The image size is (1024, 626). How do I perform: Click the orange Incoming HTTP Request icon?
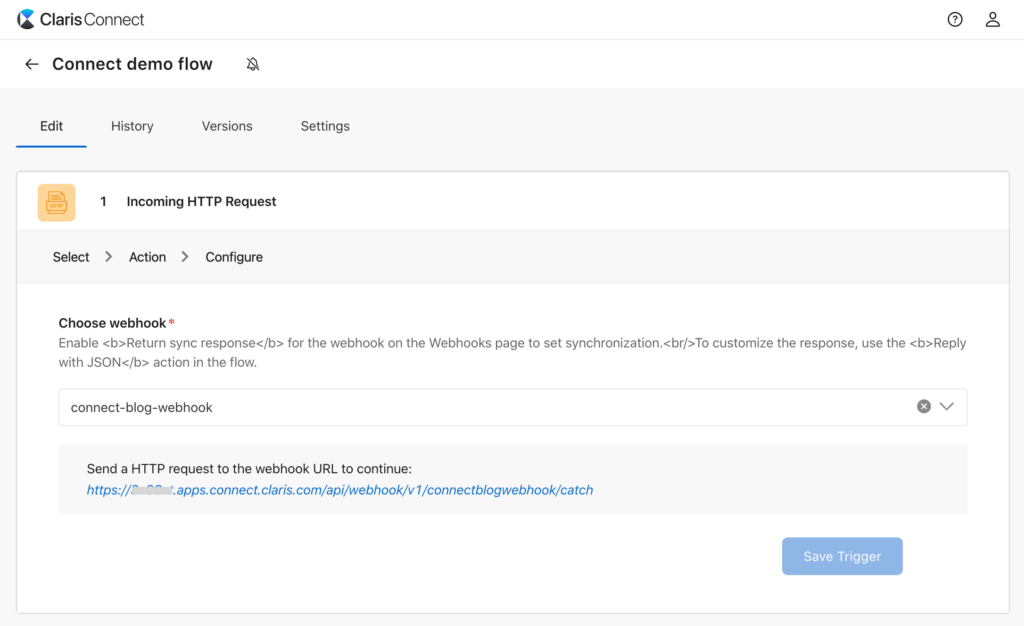click(56, 202)
